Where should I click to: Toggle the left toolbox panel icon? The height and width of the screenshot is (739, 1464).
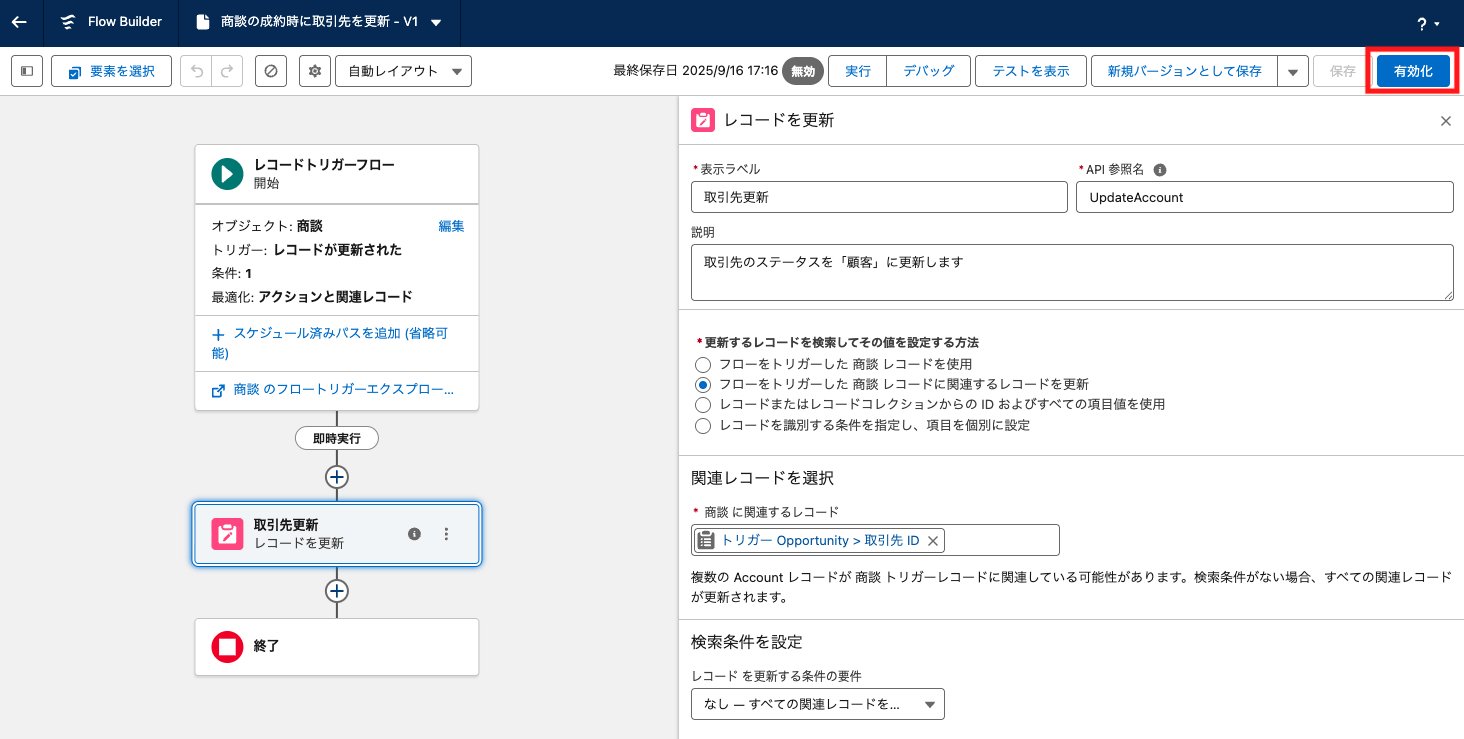[27, 71]
